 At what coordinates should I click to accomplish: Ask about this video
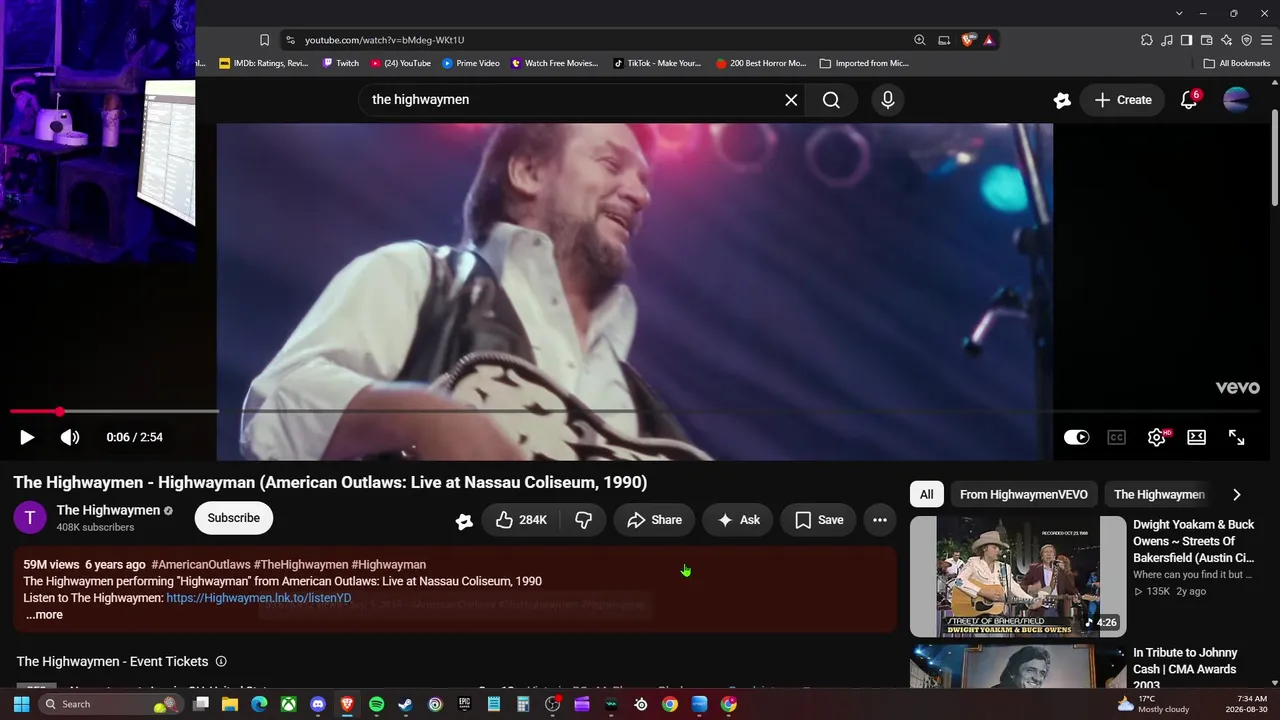738,520
